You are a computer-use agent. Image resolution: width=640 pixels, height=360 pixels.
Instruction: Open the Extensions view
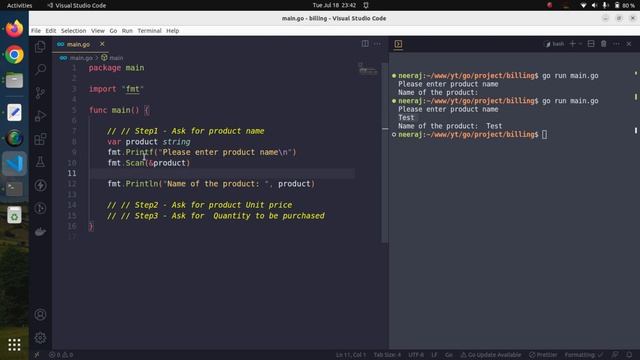(x=40, y=139)
